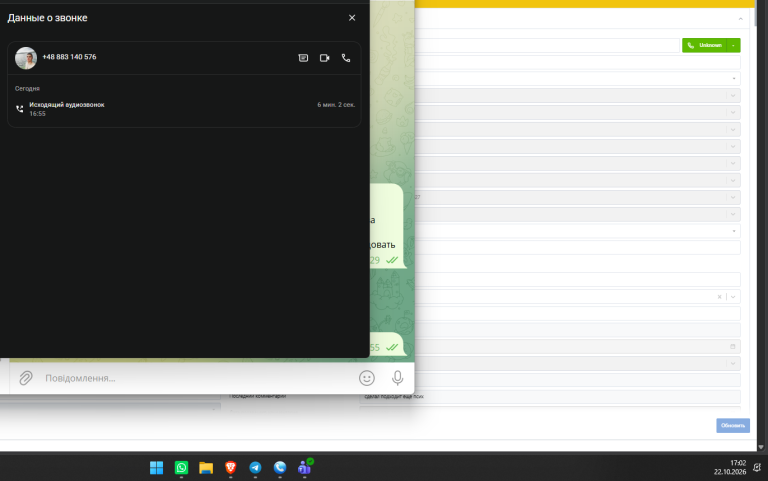The image size is (768, 481).
Task: Open chat with +48 883 140 576 via message icon
Action: click(x=303, y=58)
